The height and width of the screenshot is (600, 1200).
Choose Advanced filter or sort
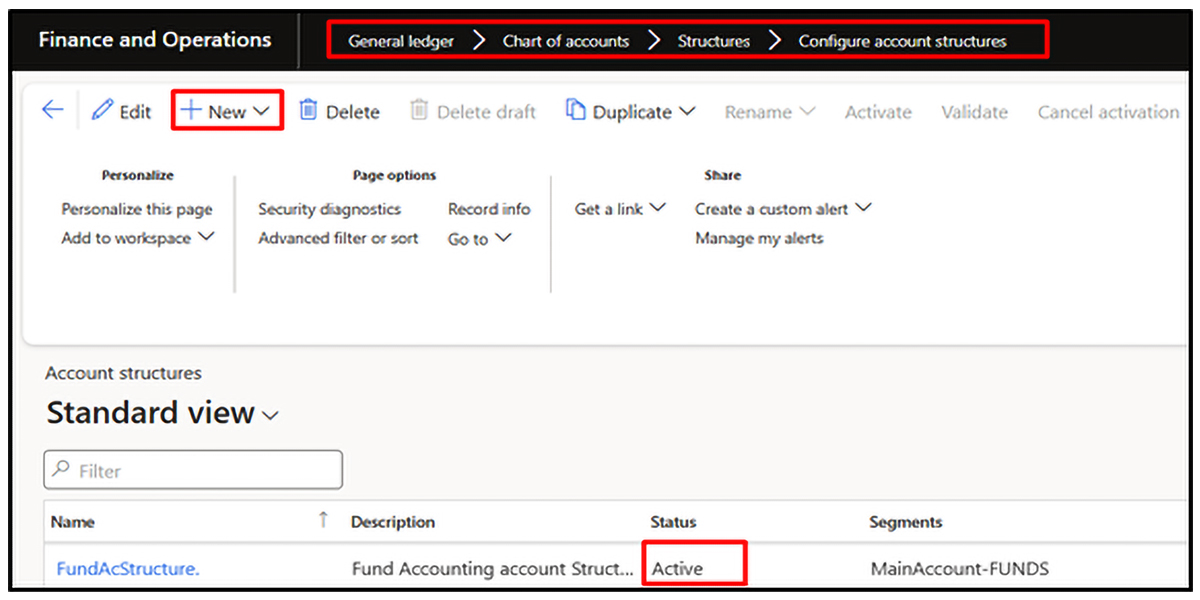point(338,238)
